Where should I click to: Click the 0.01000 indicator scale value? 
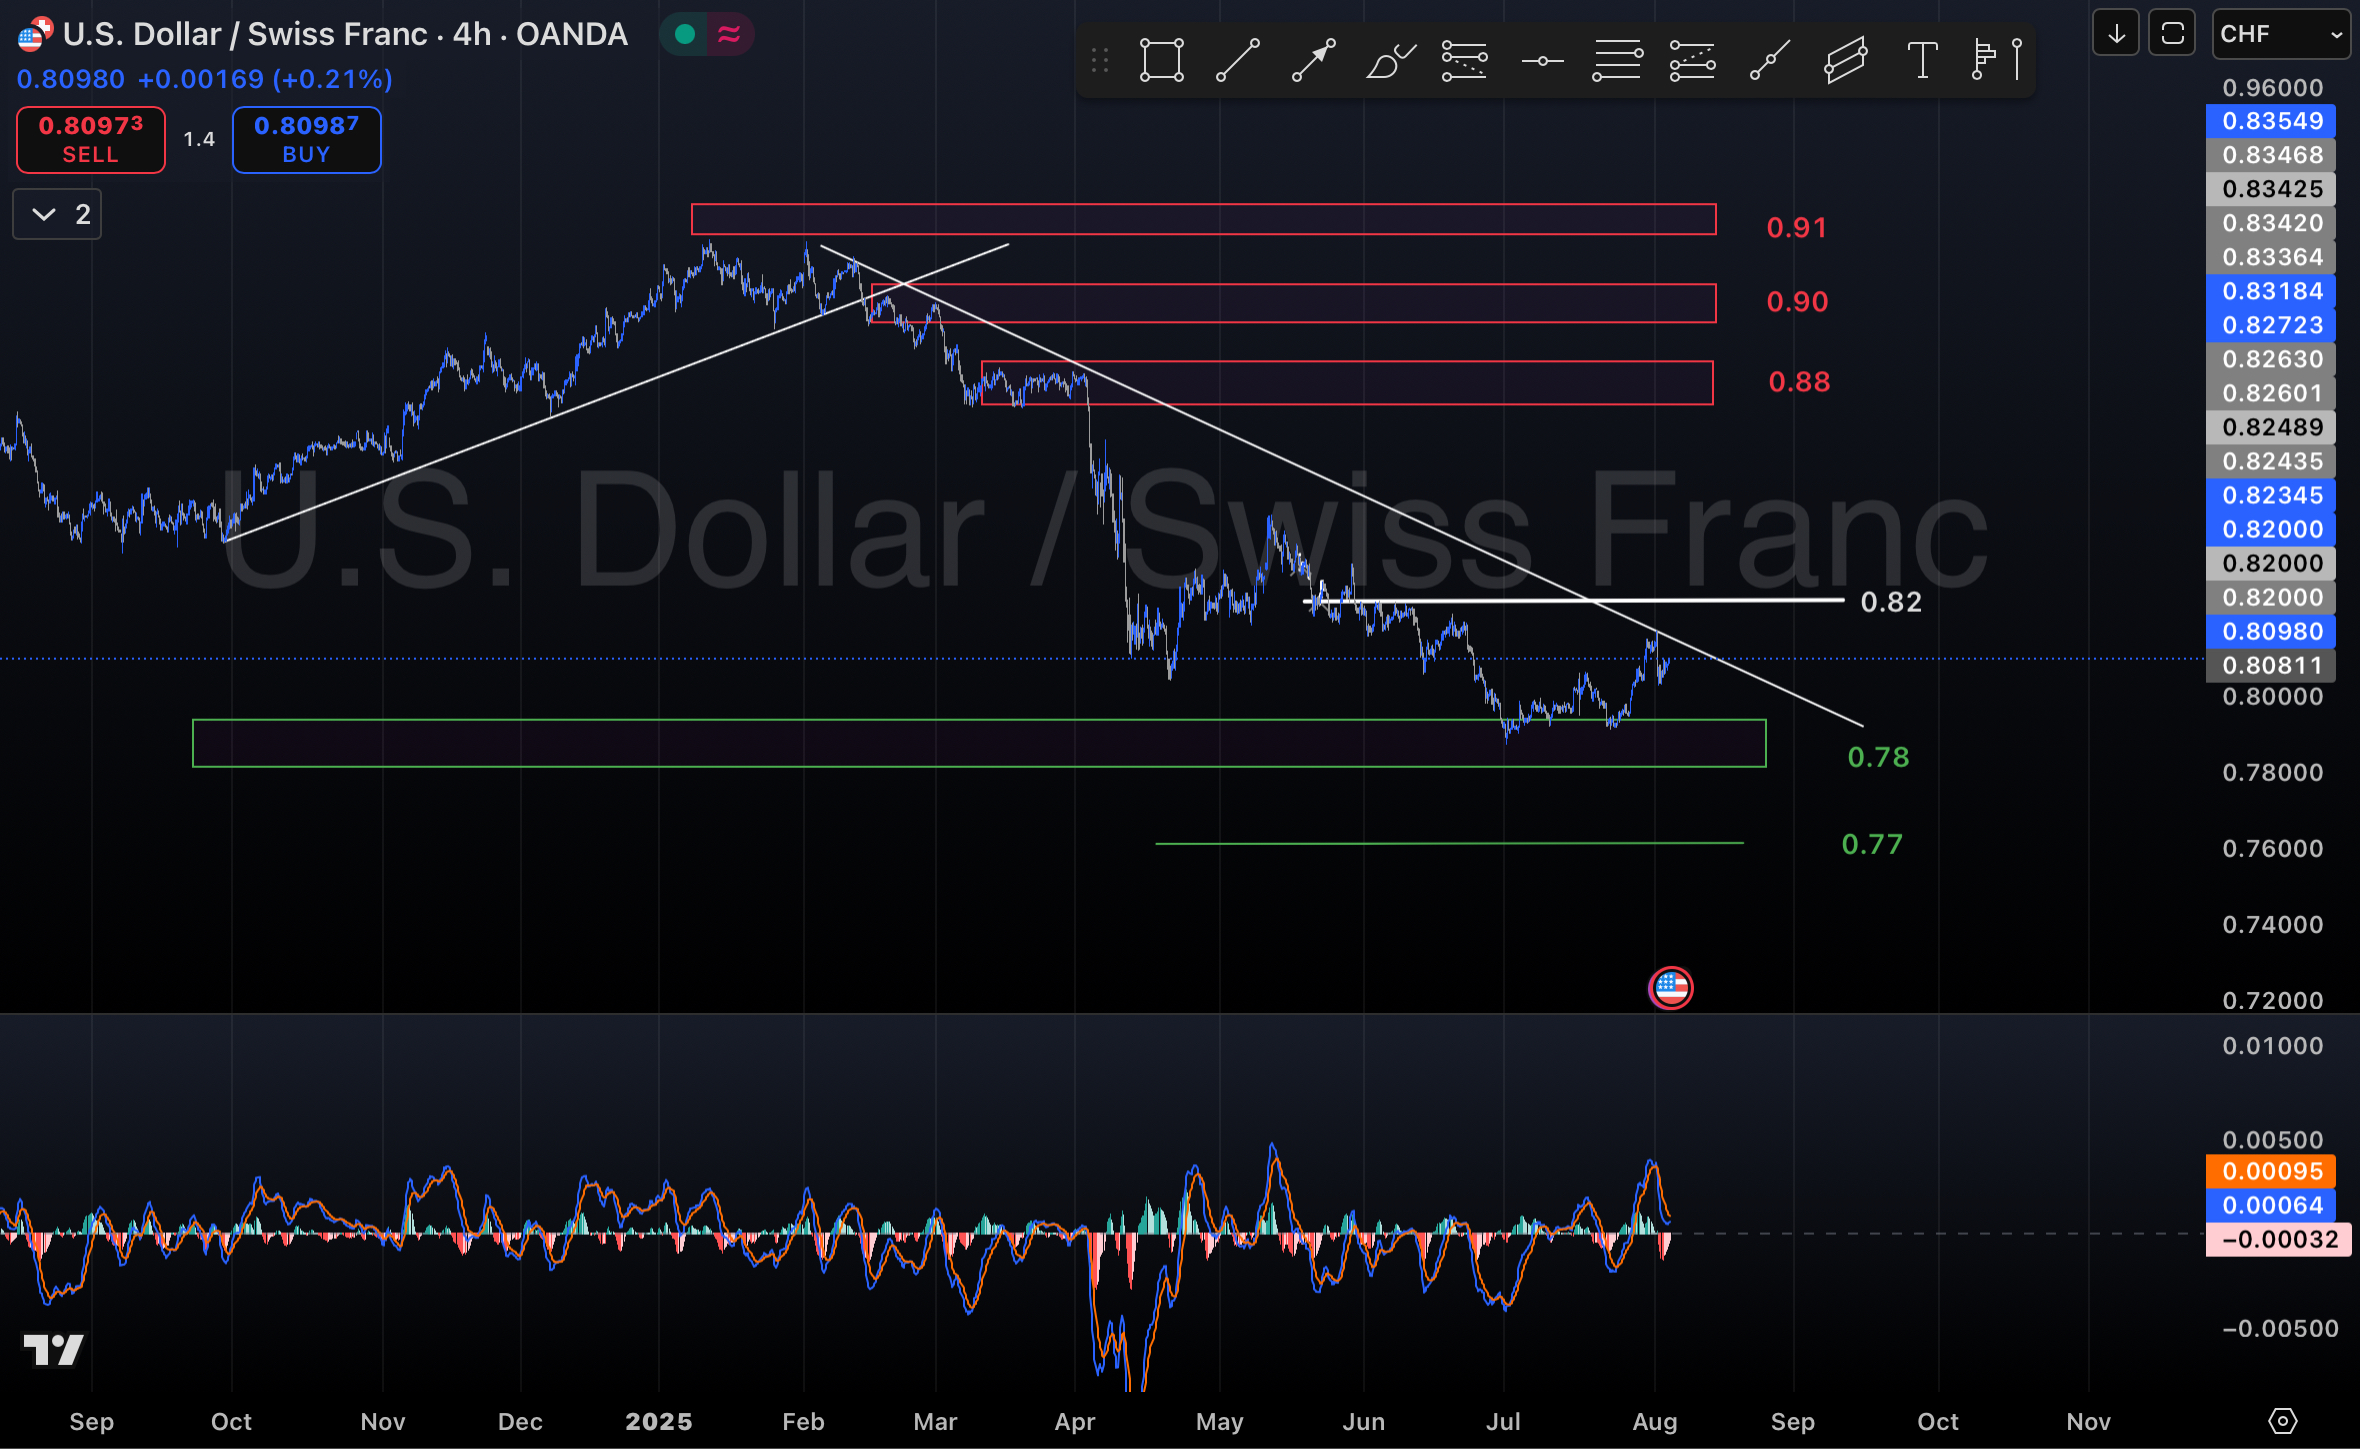pyautogui.click(x=2272, y=1046)
